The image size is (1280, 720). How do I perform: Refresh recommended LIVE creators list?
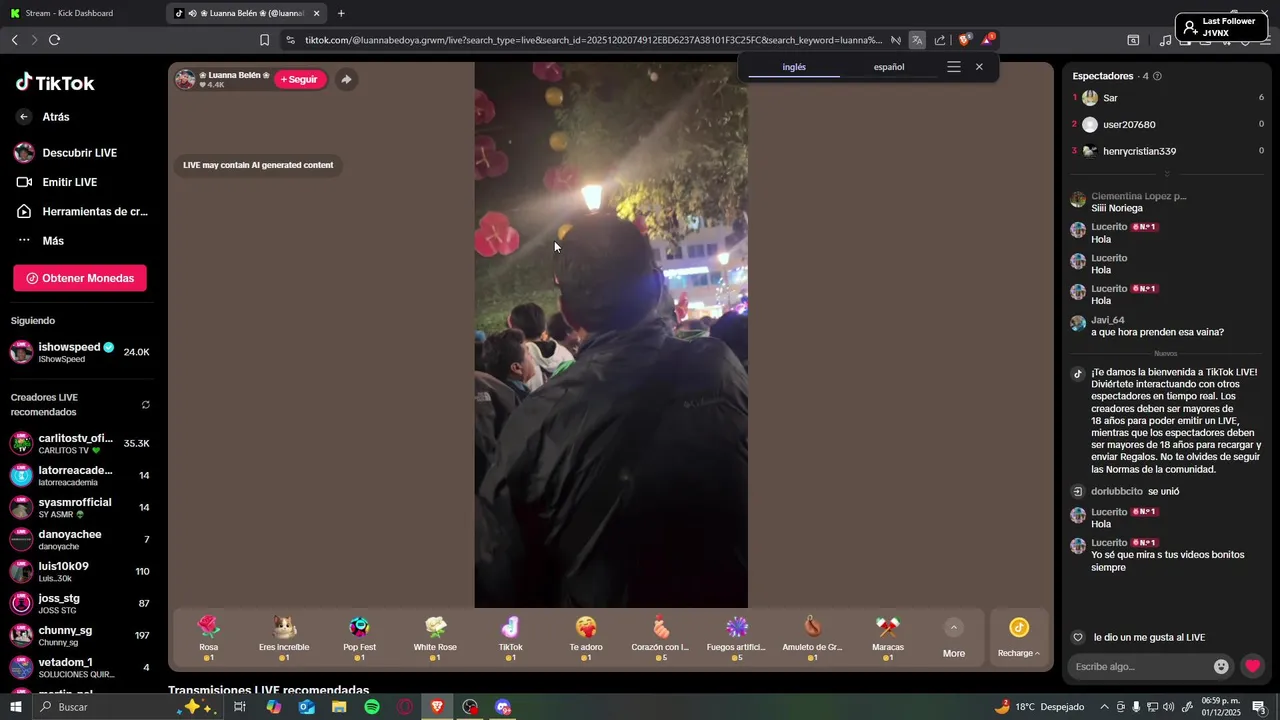pos(146,405)
